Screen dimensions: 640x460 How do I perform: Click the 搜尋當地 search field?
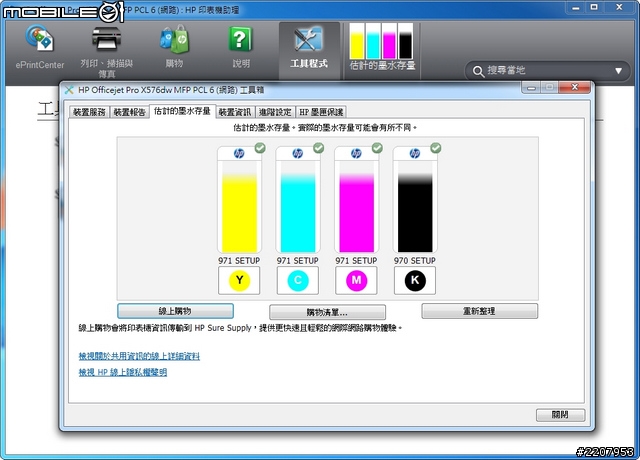(x=547, y=71)
